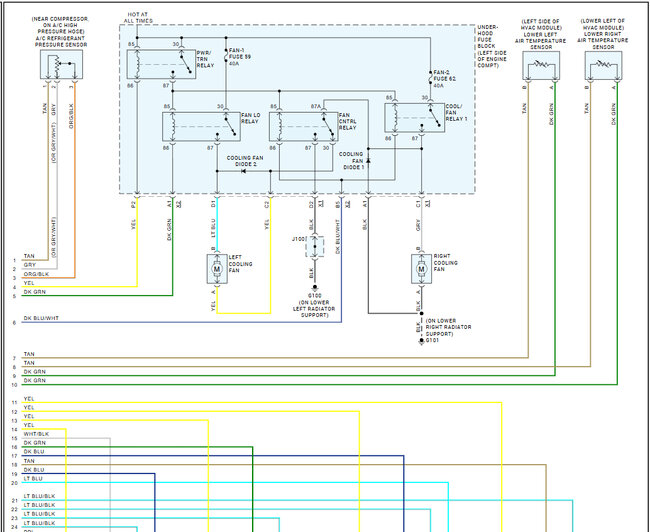Select wire 7 'TAN' label at left edge

[x=29, y=354]
